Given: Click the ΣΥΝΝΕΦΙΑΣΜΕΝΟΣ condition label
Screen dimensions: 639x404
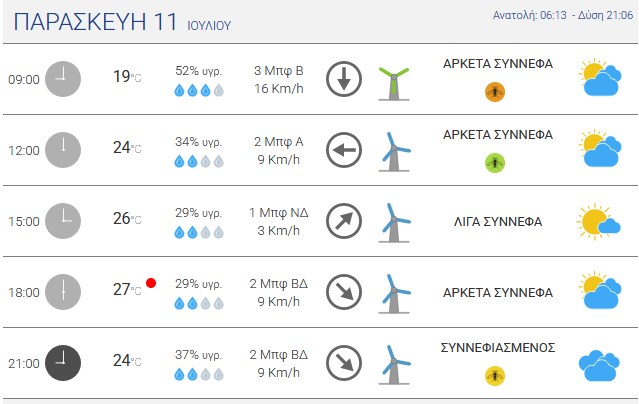Looking at the screenshot, I should point(498,348).
